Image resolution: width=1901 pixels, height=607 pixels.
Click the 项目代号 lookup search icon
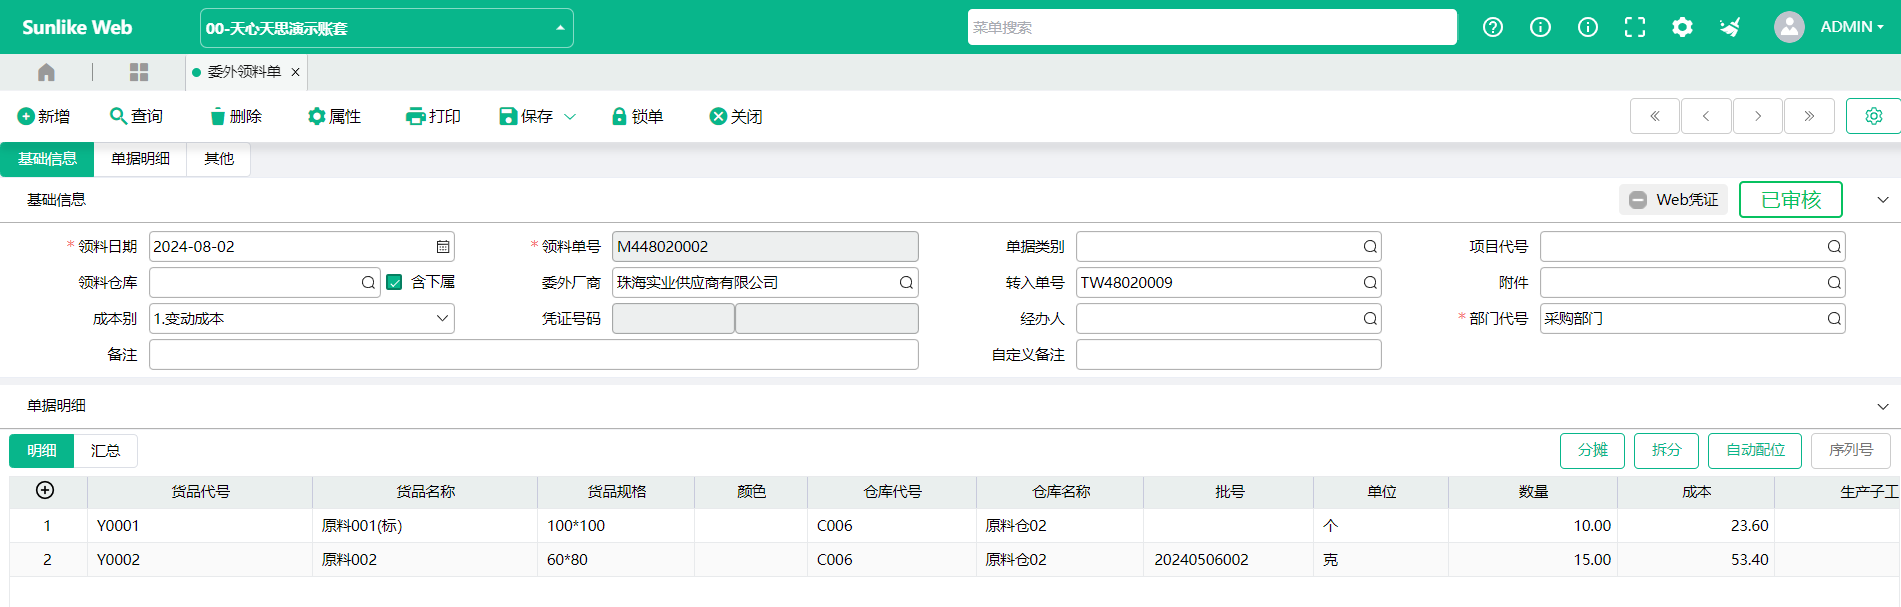pos(1834,247)
